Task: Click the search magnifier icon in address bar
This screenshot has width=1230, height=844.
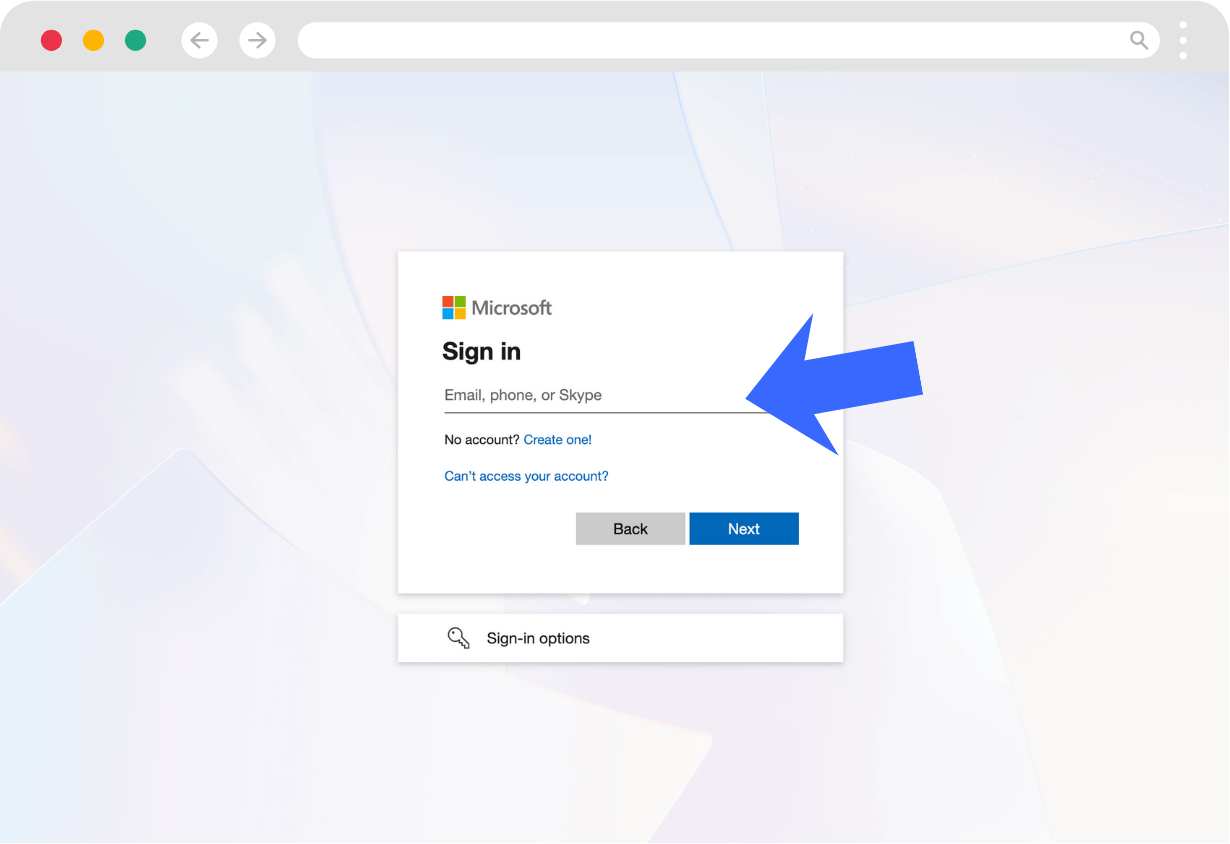Action: (x=1139, y=40)
